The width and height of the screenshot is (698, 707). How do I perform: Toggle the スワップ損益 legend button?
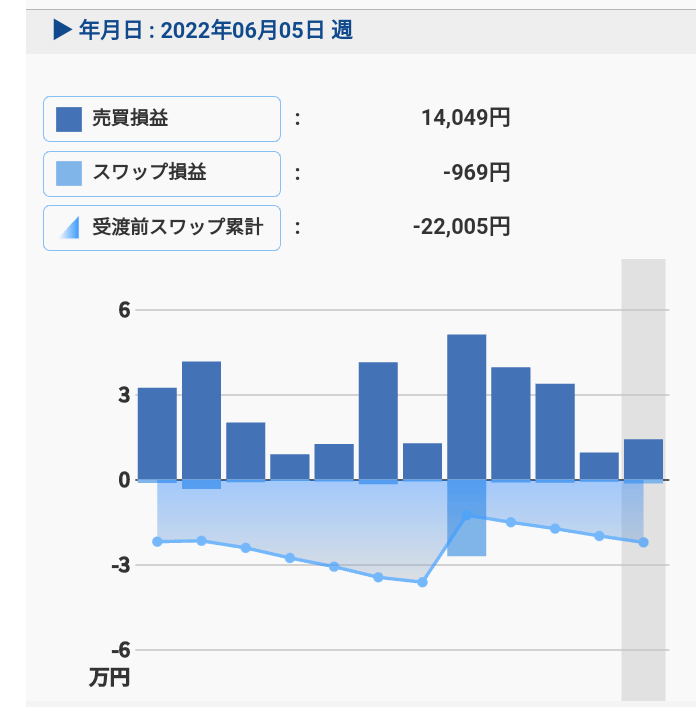pyautogui.click(x=161, y=173)
